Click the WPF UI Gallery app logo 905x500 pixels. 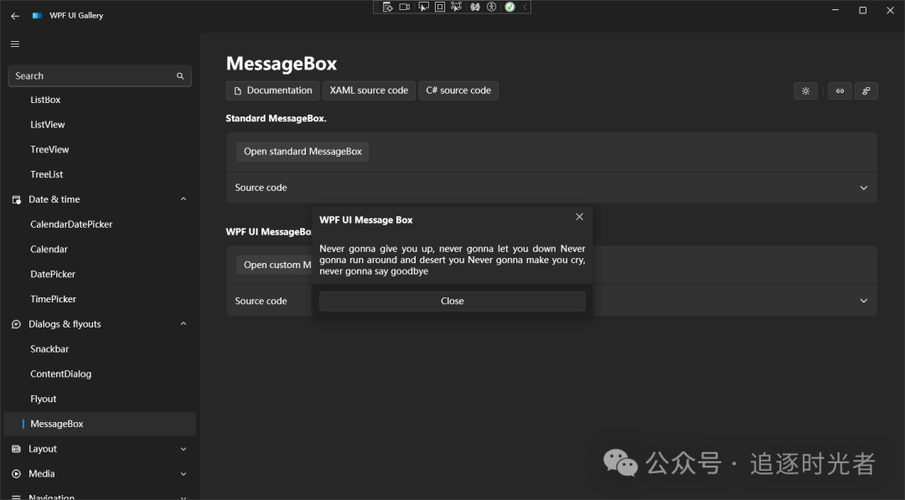click(x=37, y=16)
